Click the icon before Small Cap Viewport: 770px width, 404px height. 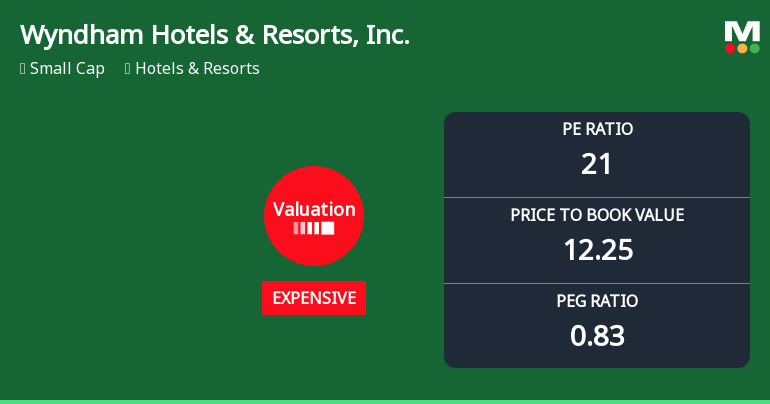(23, 69)
